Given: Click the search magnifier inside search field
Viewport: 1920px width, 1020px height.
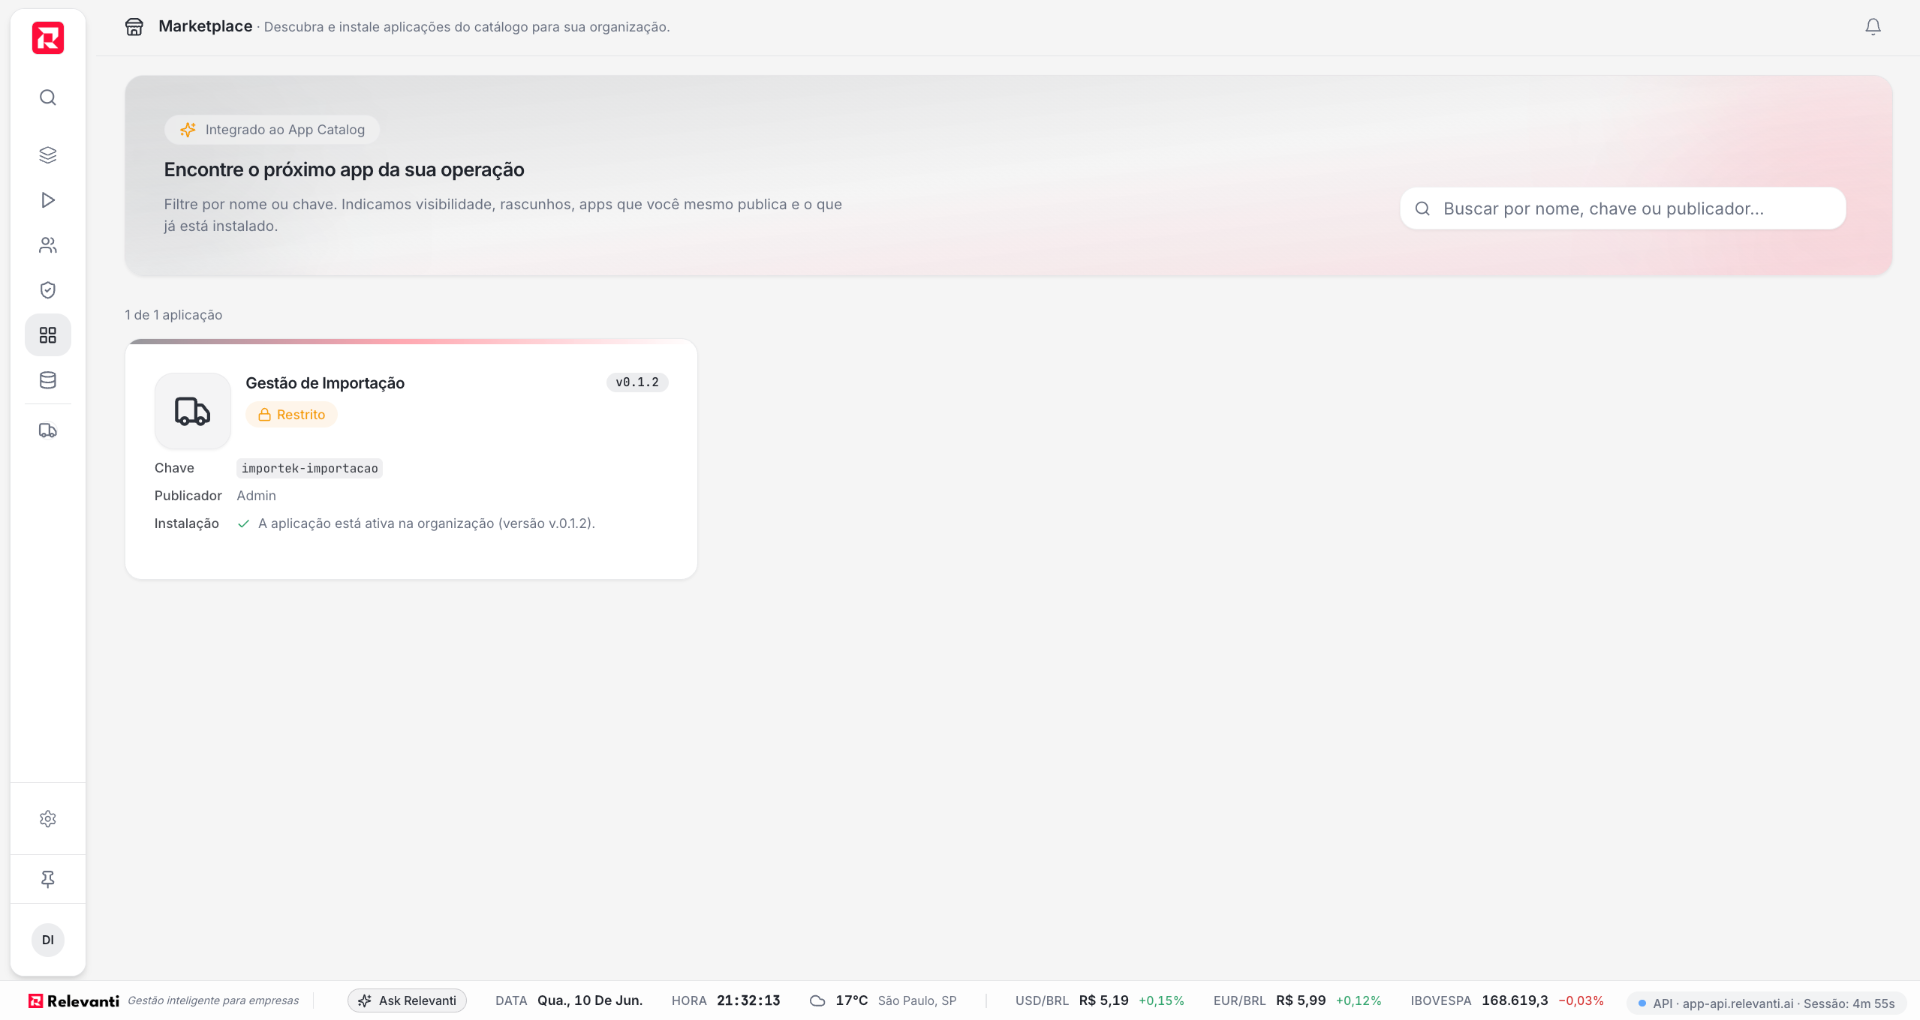Looking at the screenshot, I should click(1422, 209).
